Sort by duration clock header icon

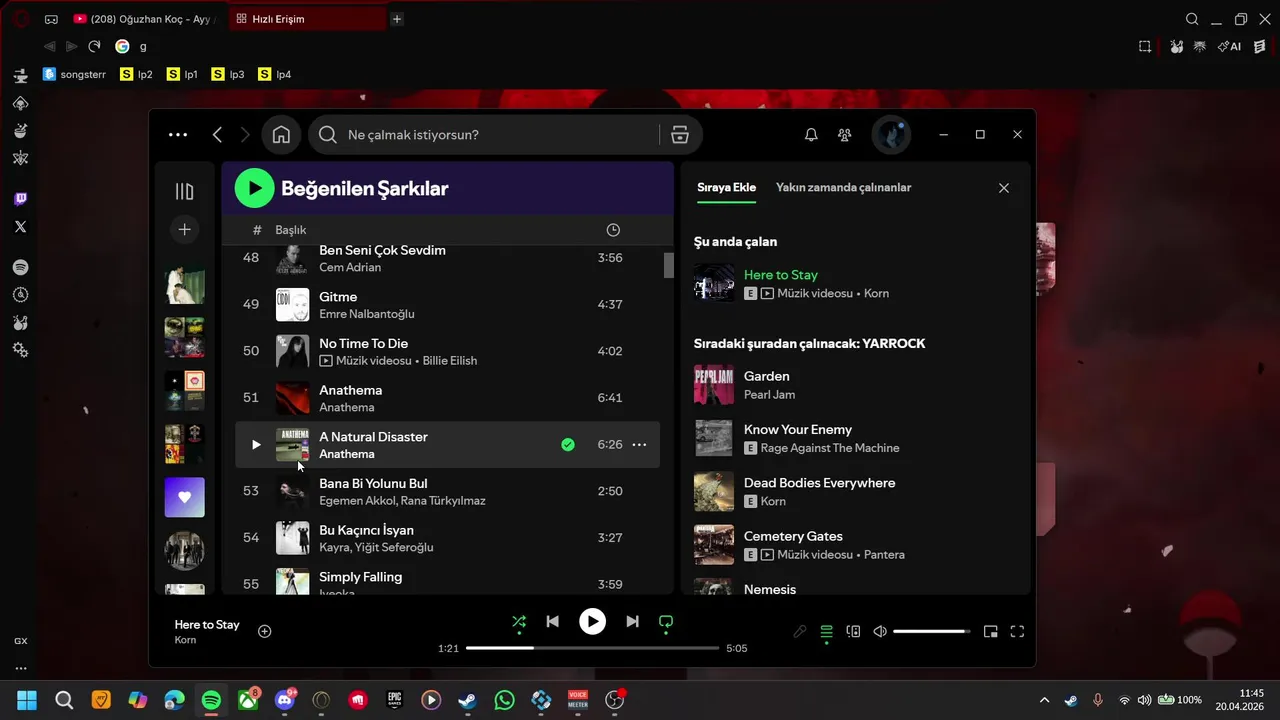point(613,230)
